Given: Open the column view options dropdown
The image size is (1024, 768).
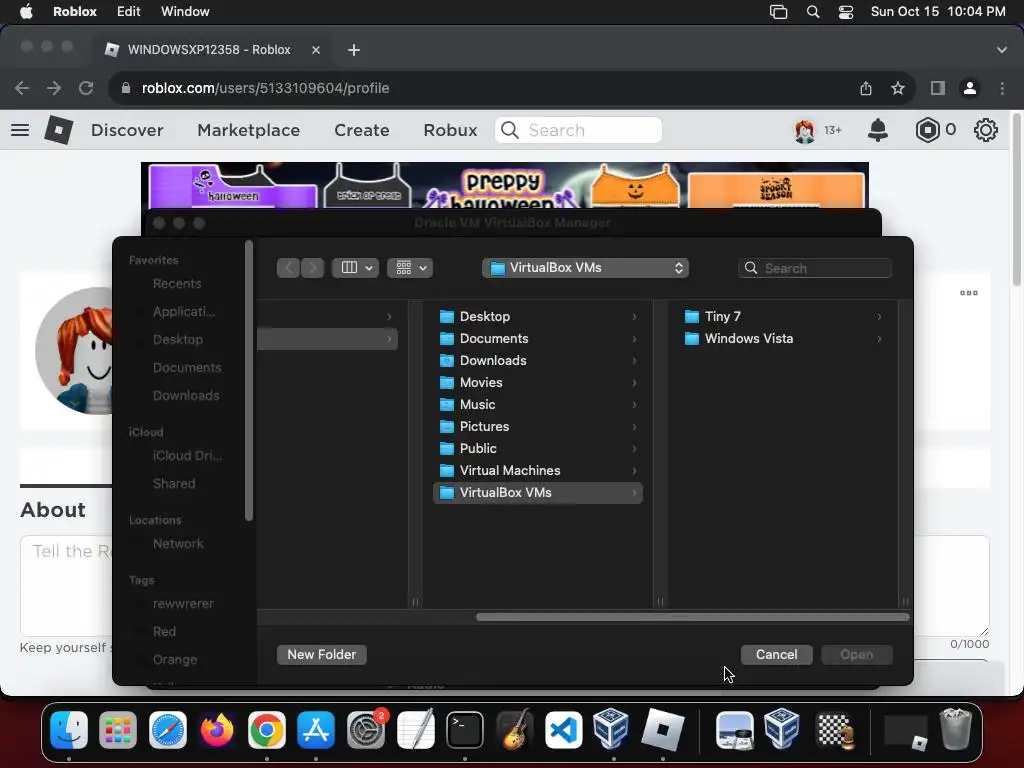Looking at the screenshot, I should coord(356,268).
